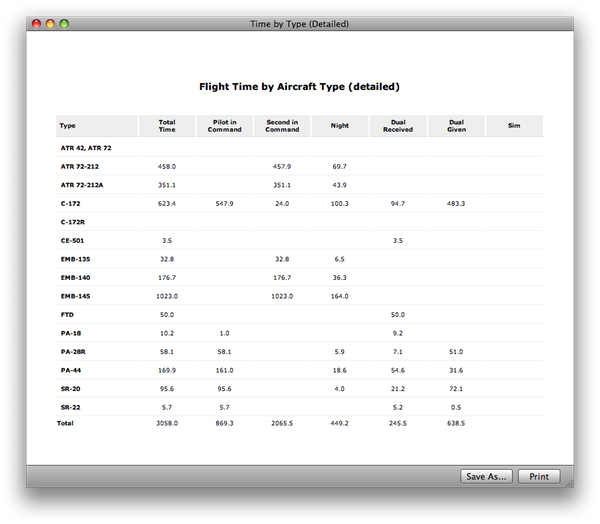The image size is (600, 524).
Task: Select the Second in Command header
Action: (282, 126)
